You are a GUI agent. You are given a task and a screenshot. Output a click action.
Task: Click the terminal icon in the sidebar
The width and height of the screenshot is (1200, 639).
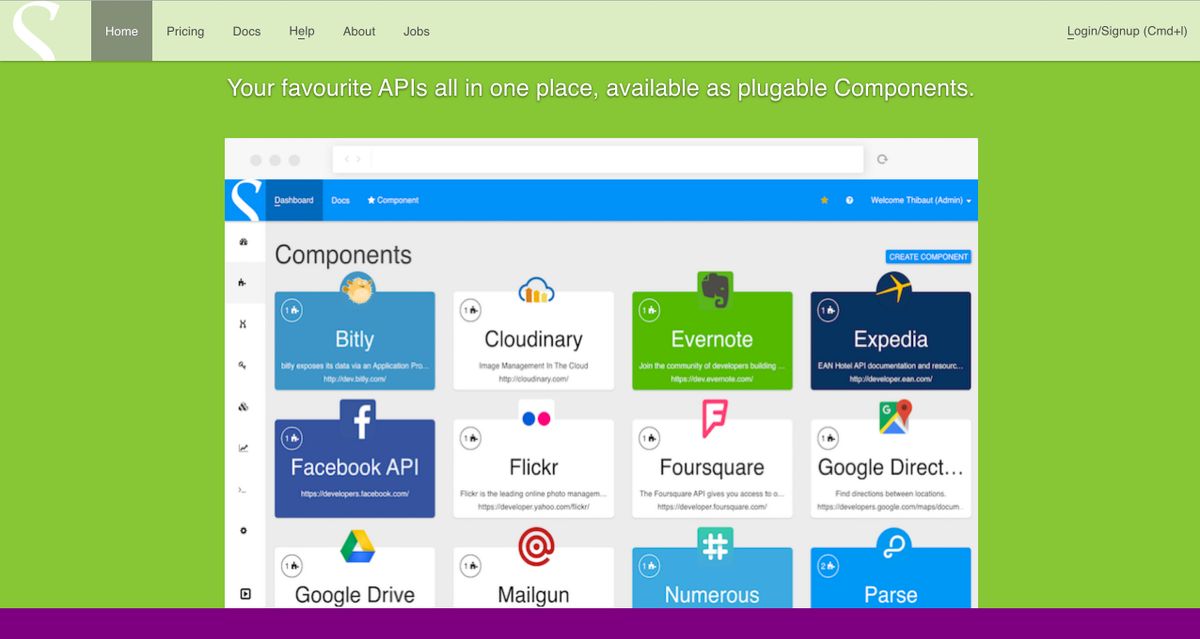245,489
